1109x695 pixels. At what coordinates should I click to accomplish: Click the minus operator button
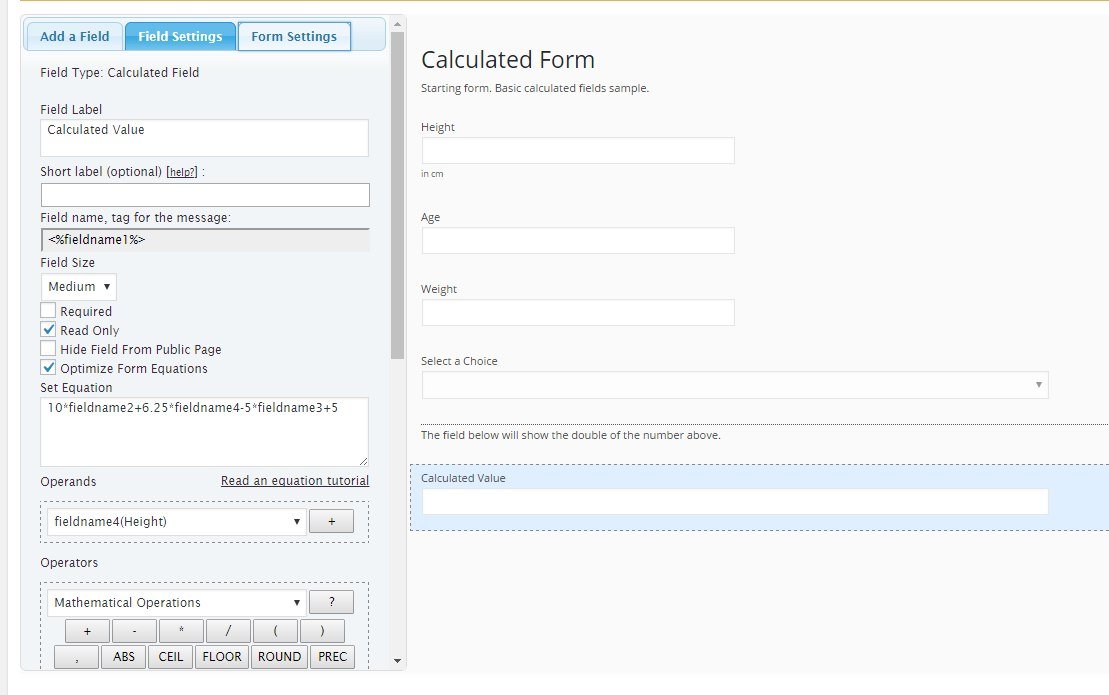coord(134,631)
